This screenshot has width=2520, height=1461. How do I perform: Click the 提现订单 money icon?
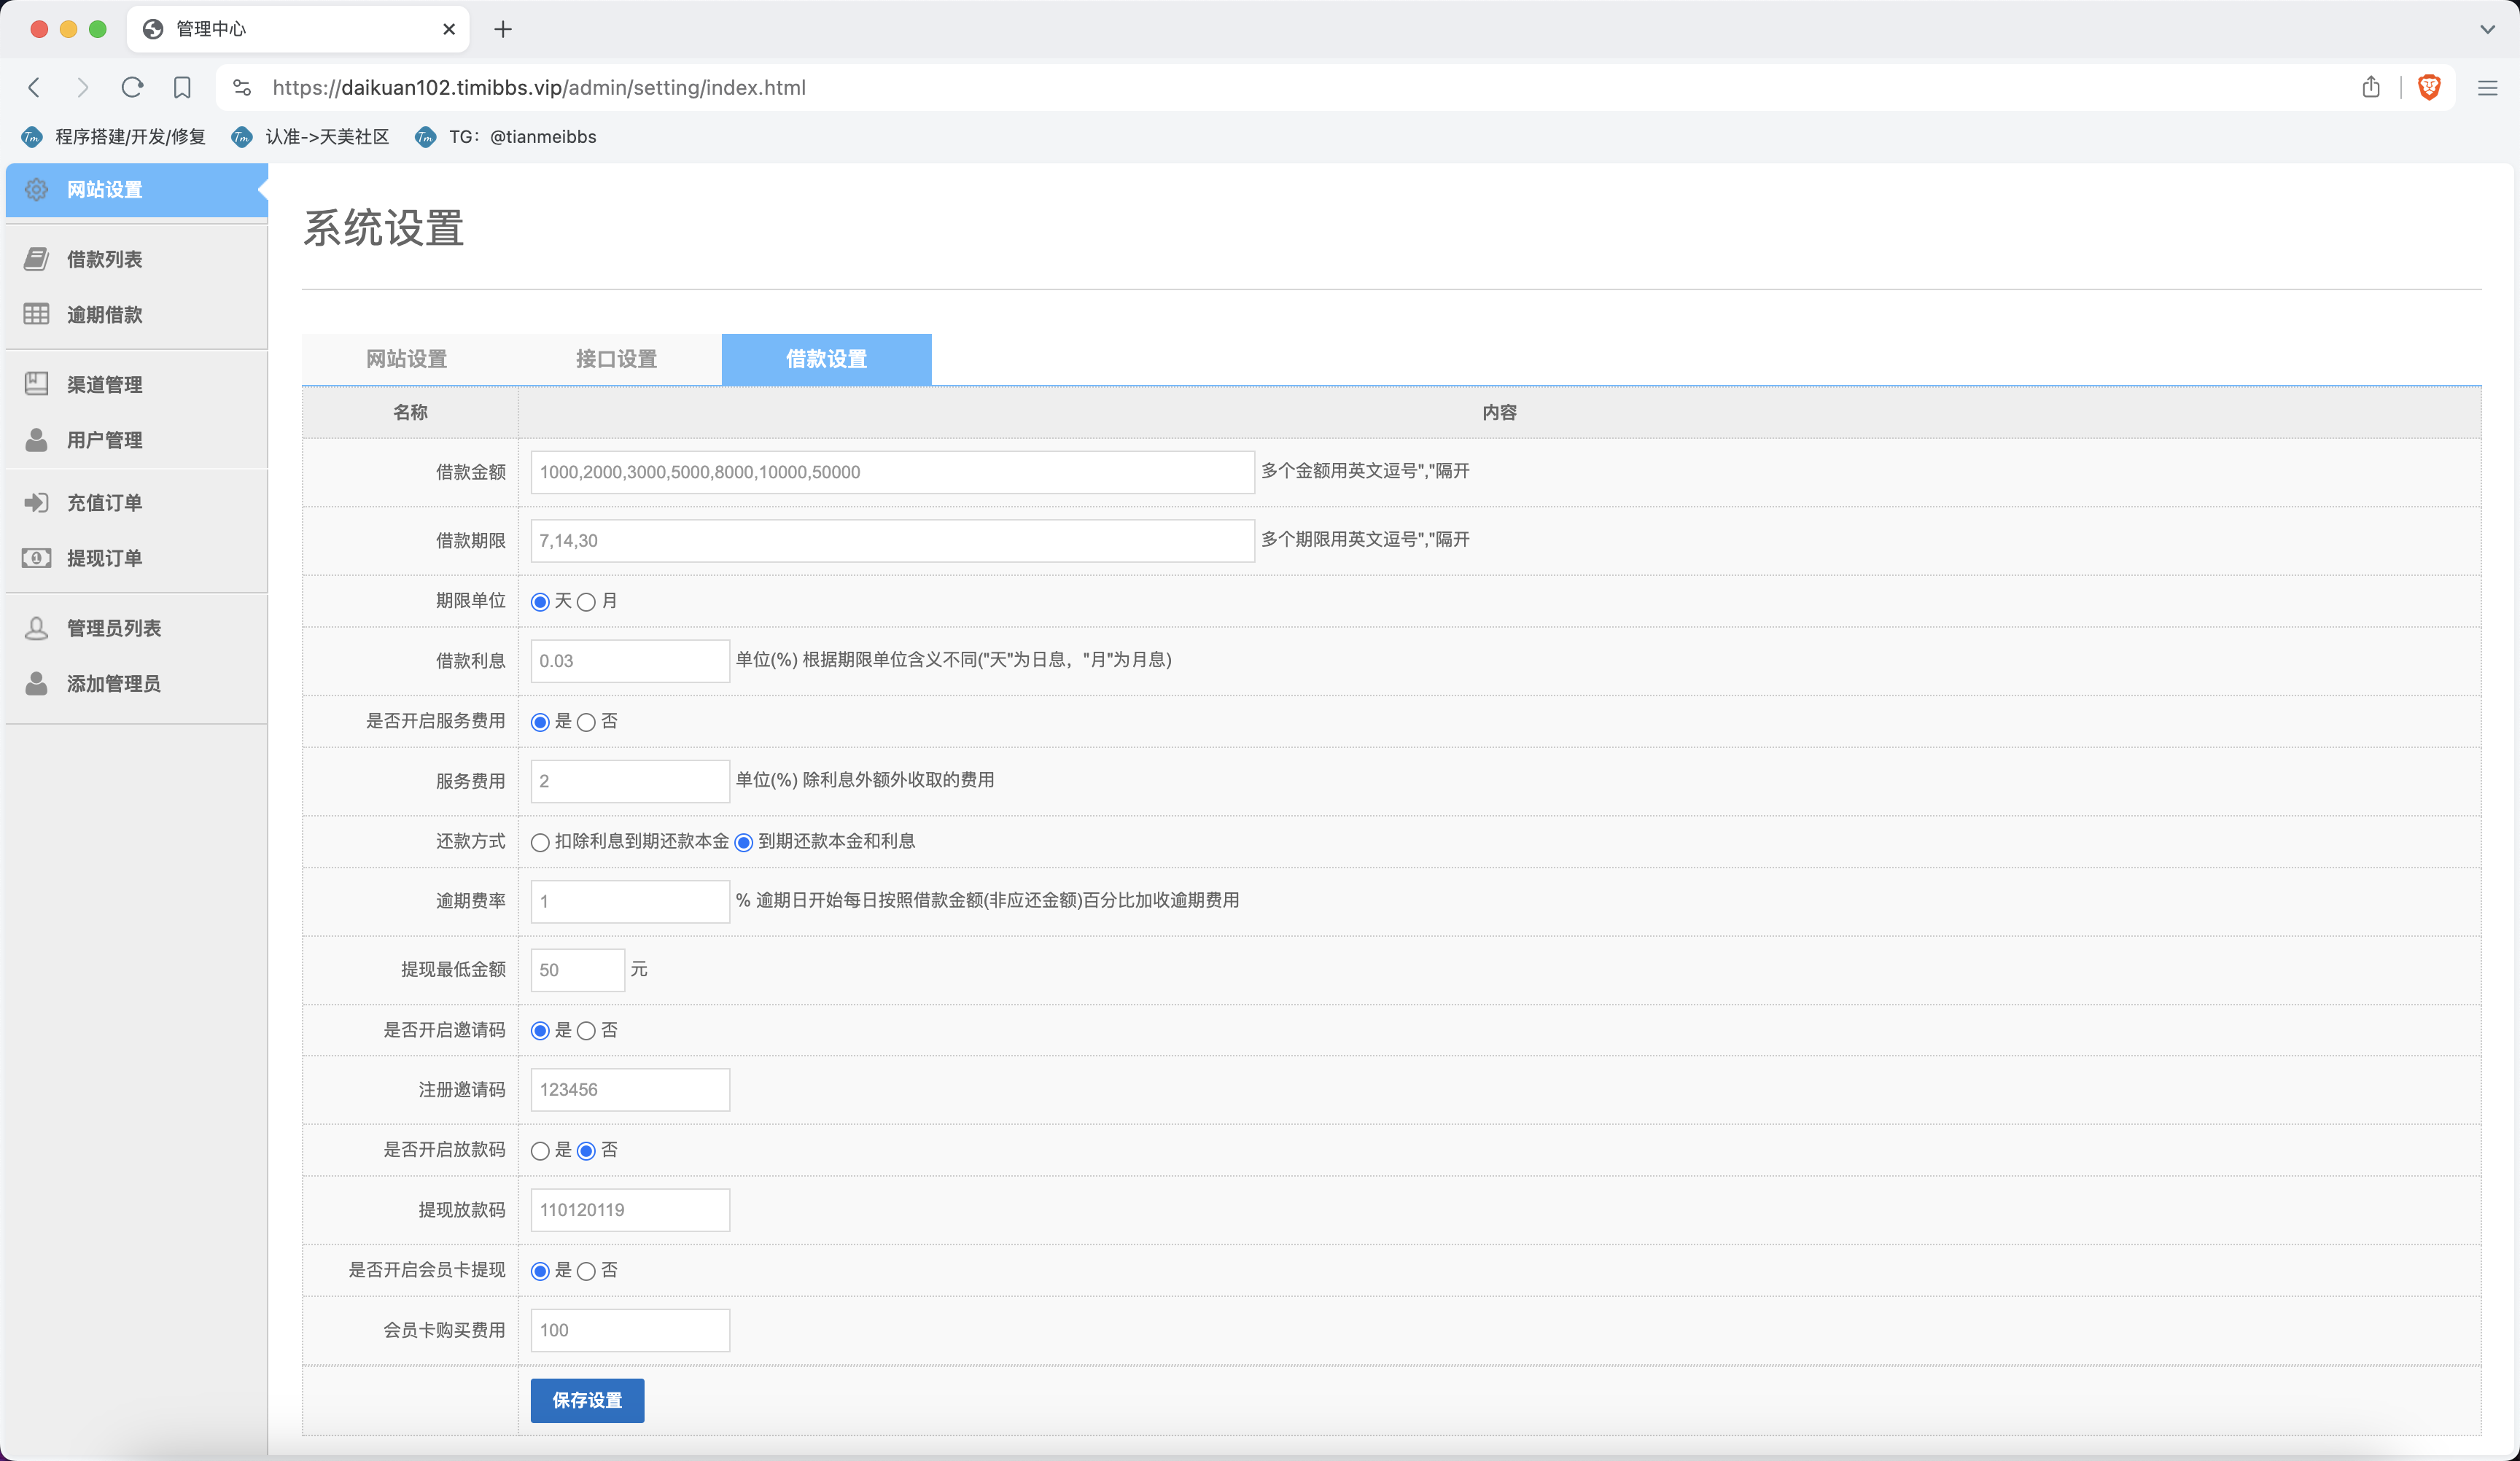coord(37,558)
